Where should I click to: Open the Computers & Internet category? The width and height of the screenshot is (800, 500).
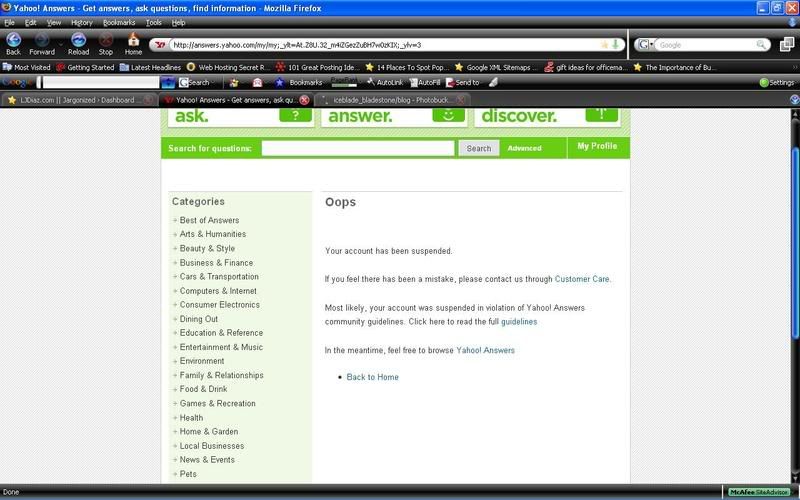point(218,291)
